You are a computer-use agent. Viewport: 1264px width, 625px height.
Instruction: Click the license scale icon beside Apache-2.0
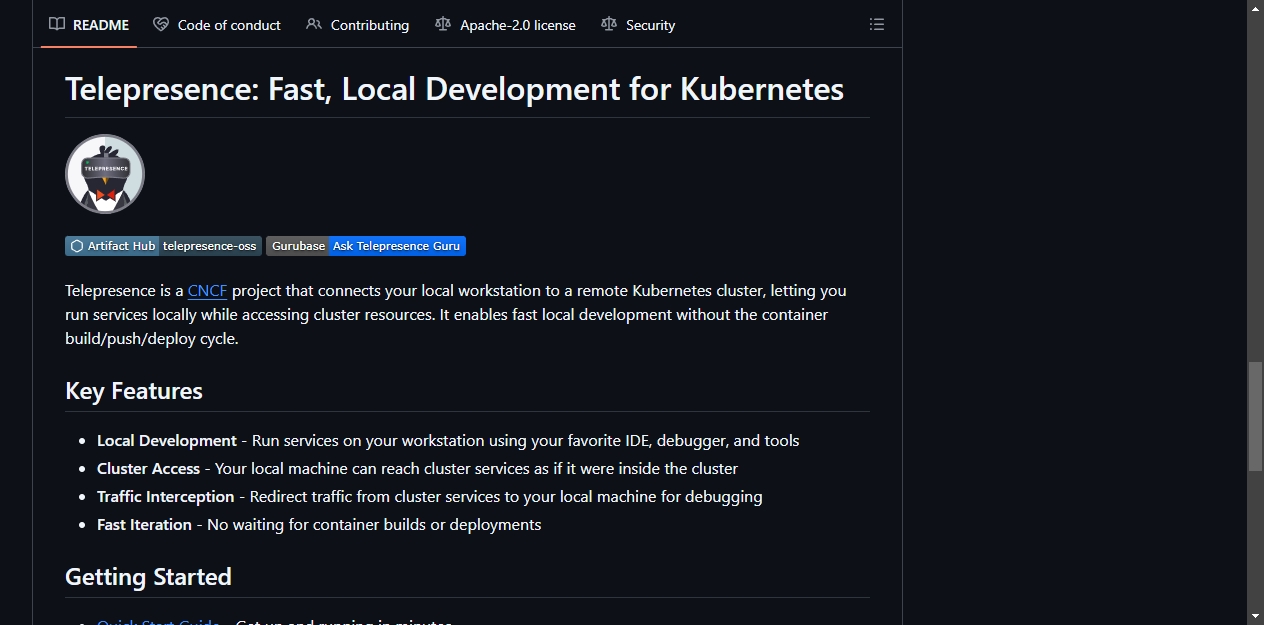(x=443, y=25)
